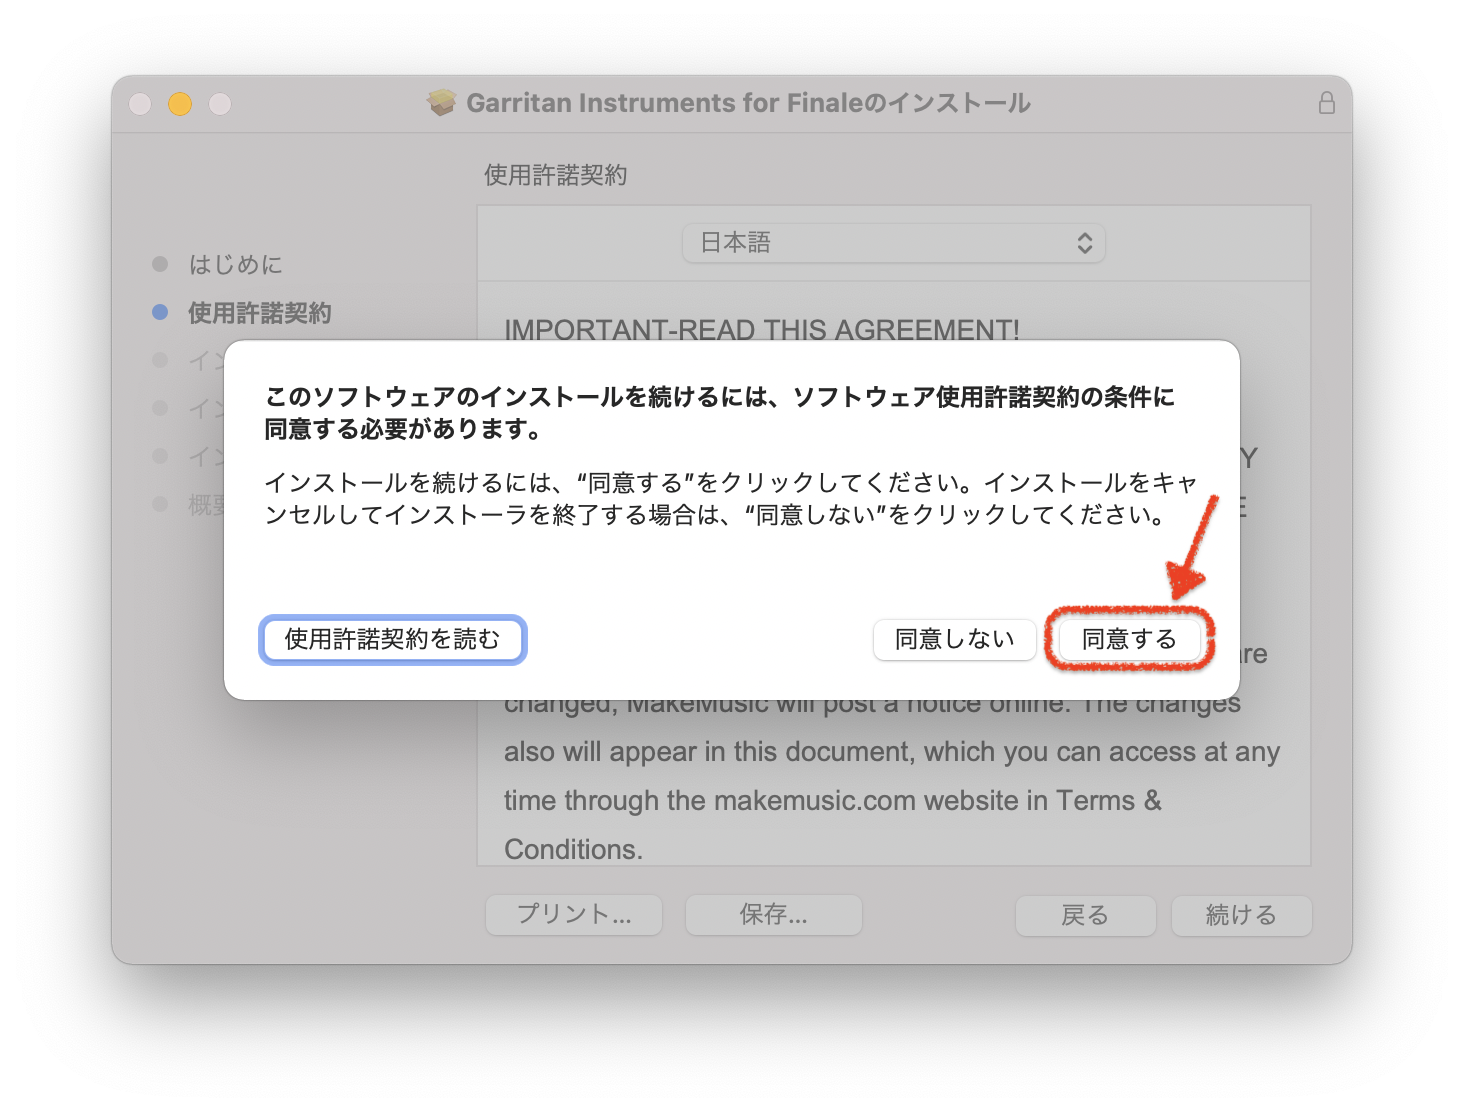Click the 同意する (Agree) button

(x=1129, y=640)
